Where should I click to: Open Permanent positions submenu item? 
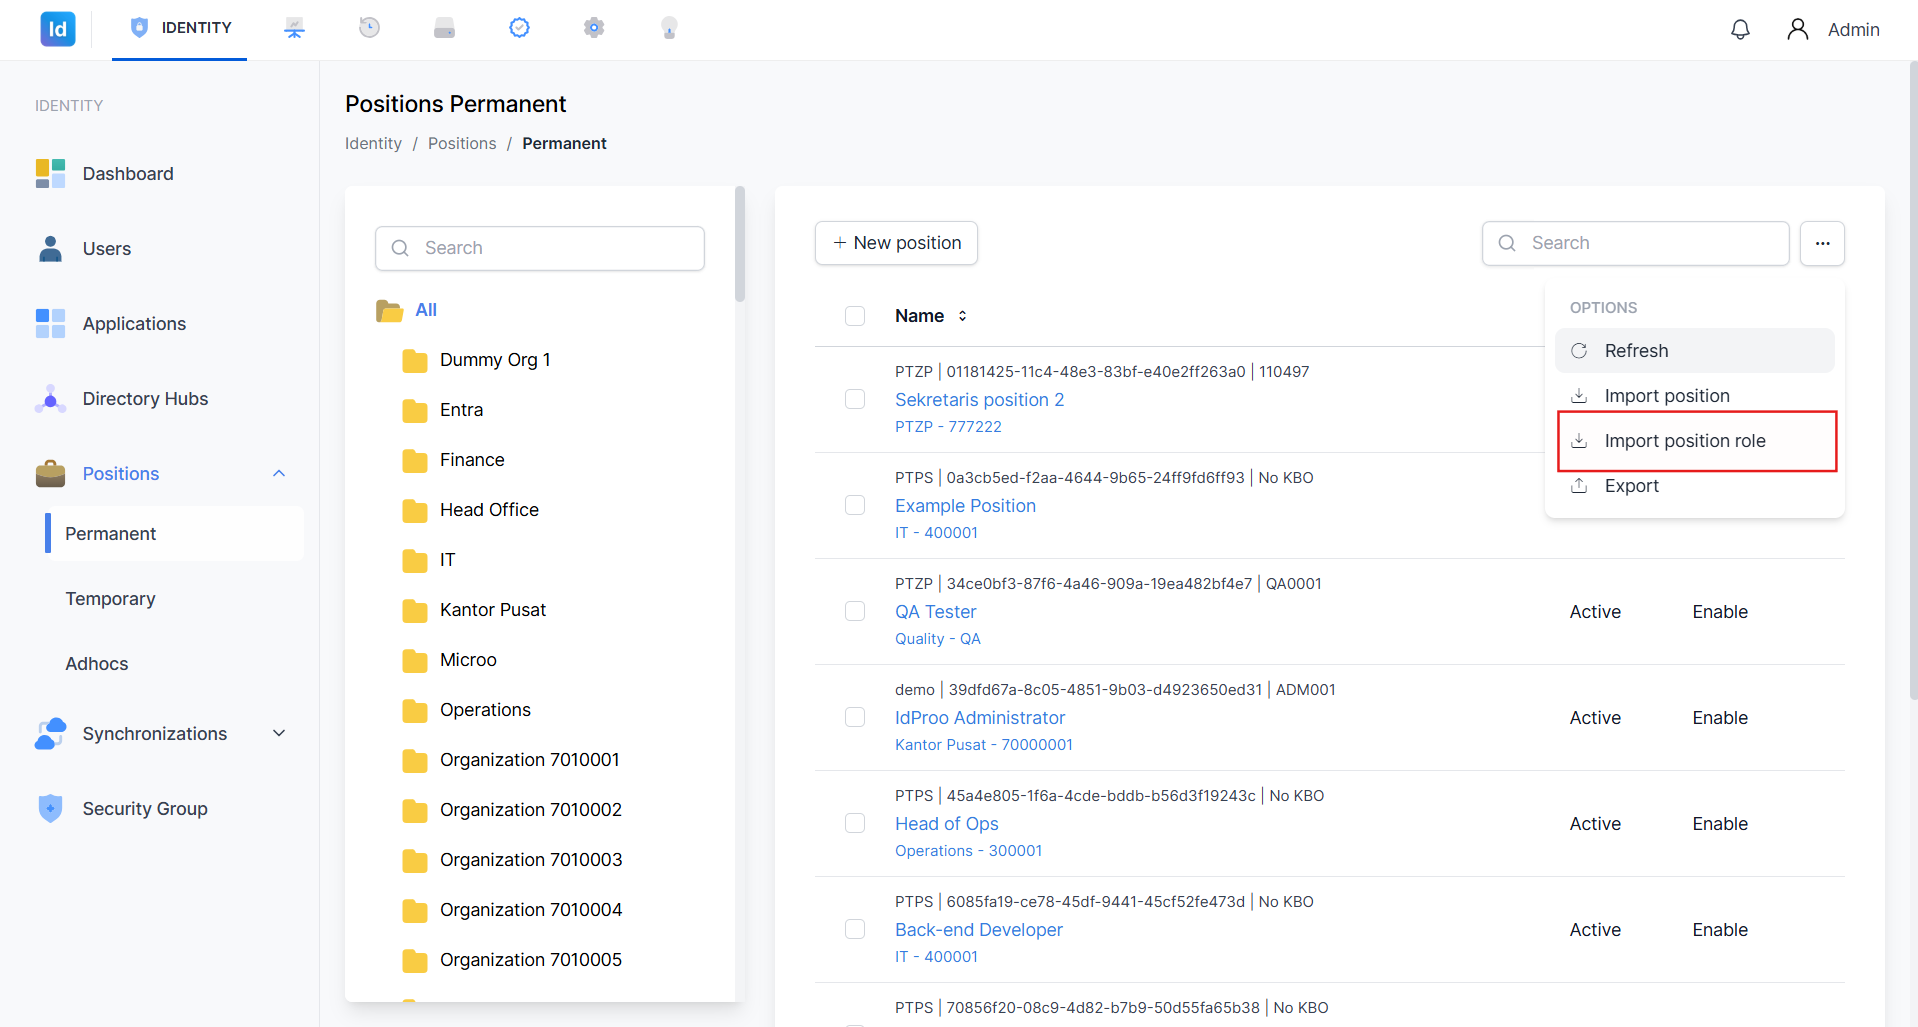(x=174, y=534)
